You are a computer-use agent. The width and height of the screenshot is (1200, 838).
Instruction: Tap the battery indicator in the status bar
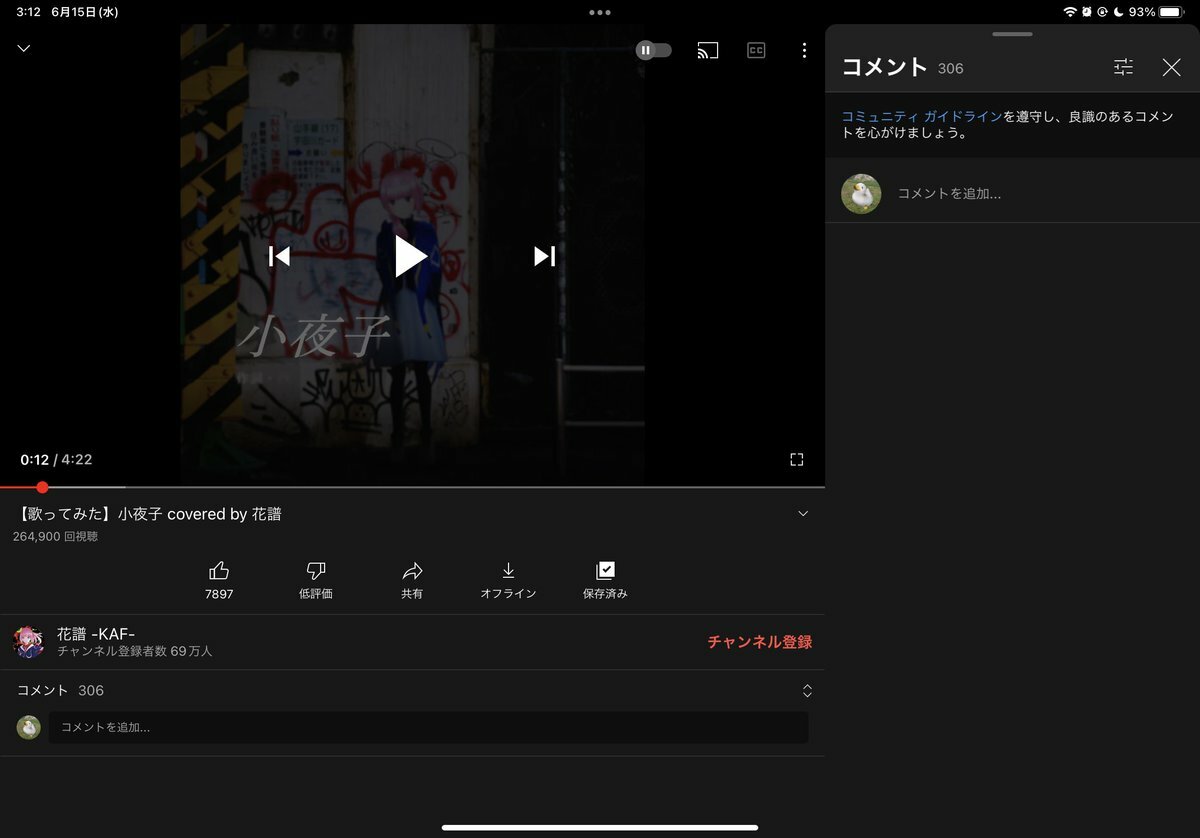pos(1171,12)
